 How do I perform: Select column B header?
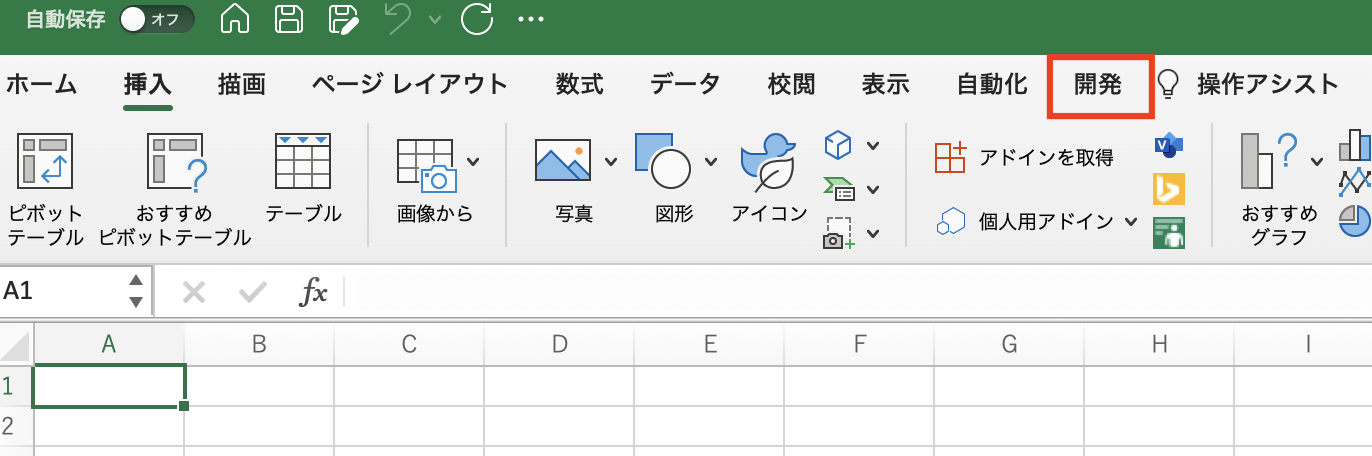coord(259,345)
